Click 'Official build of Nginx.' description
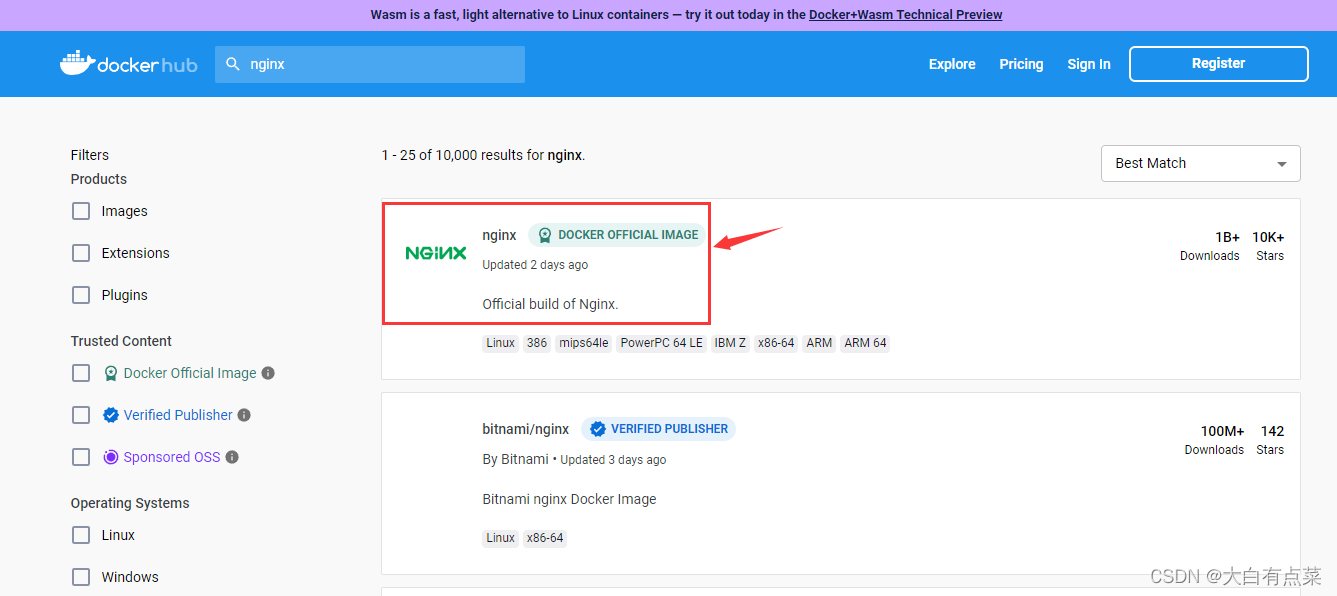Image resolution: width=1337 pixels, height=596 pixels. click(550, 304)
